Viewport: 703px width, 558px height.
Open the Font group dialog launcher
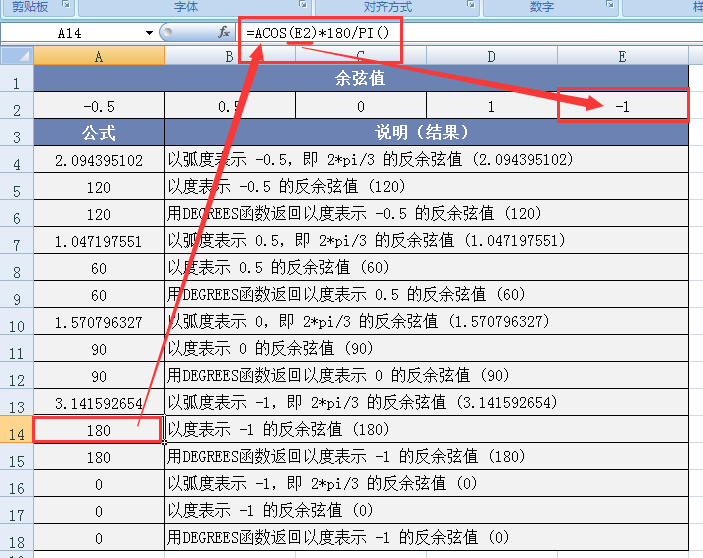[303, 4]
